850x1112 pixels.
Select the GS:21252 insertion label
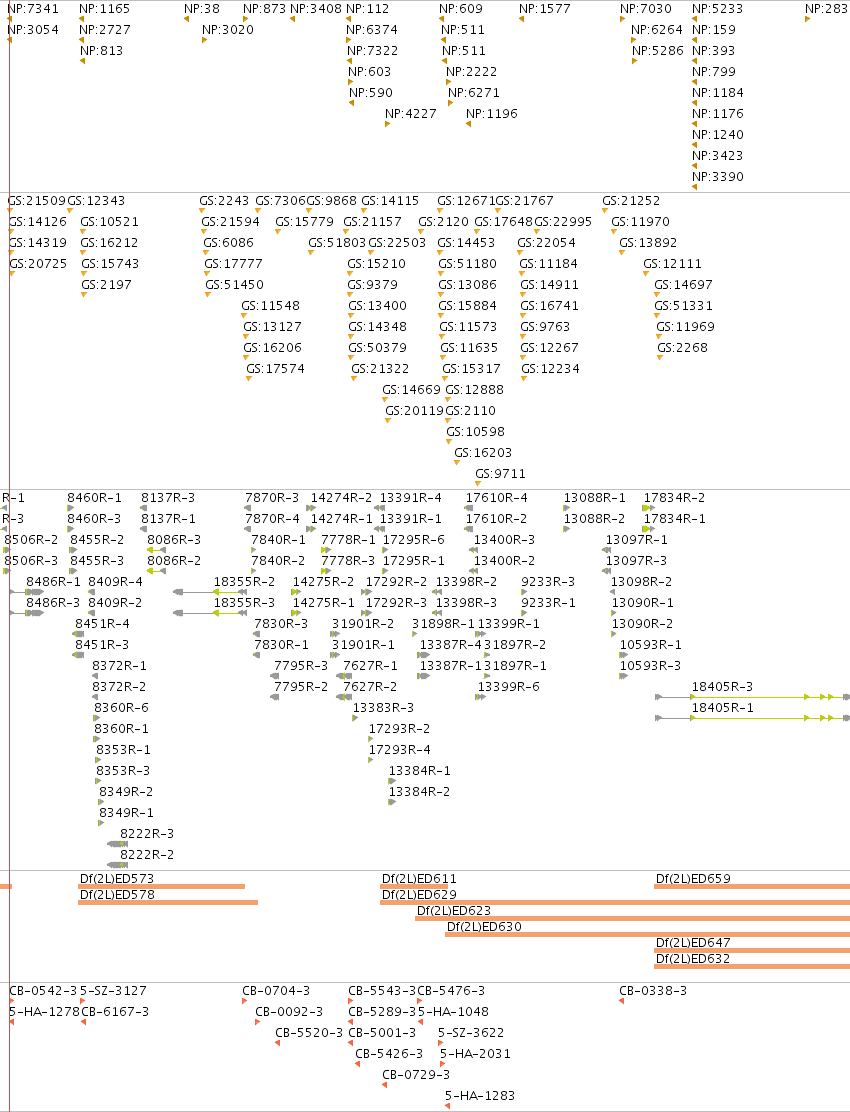coord(631,201)
